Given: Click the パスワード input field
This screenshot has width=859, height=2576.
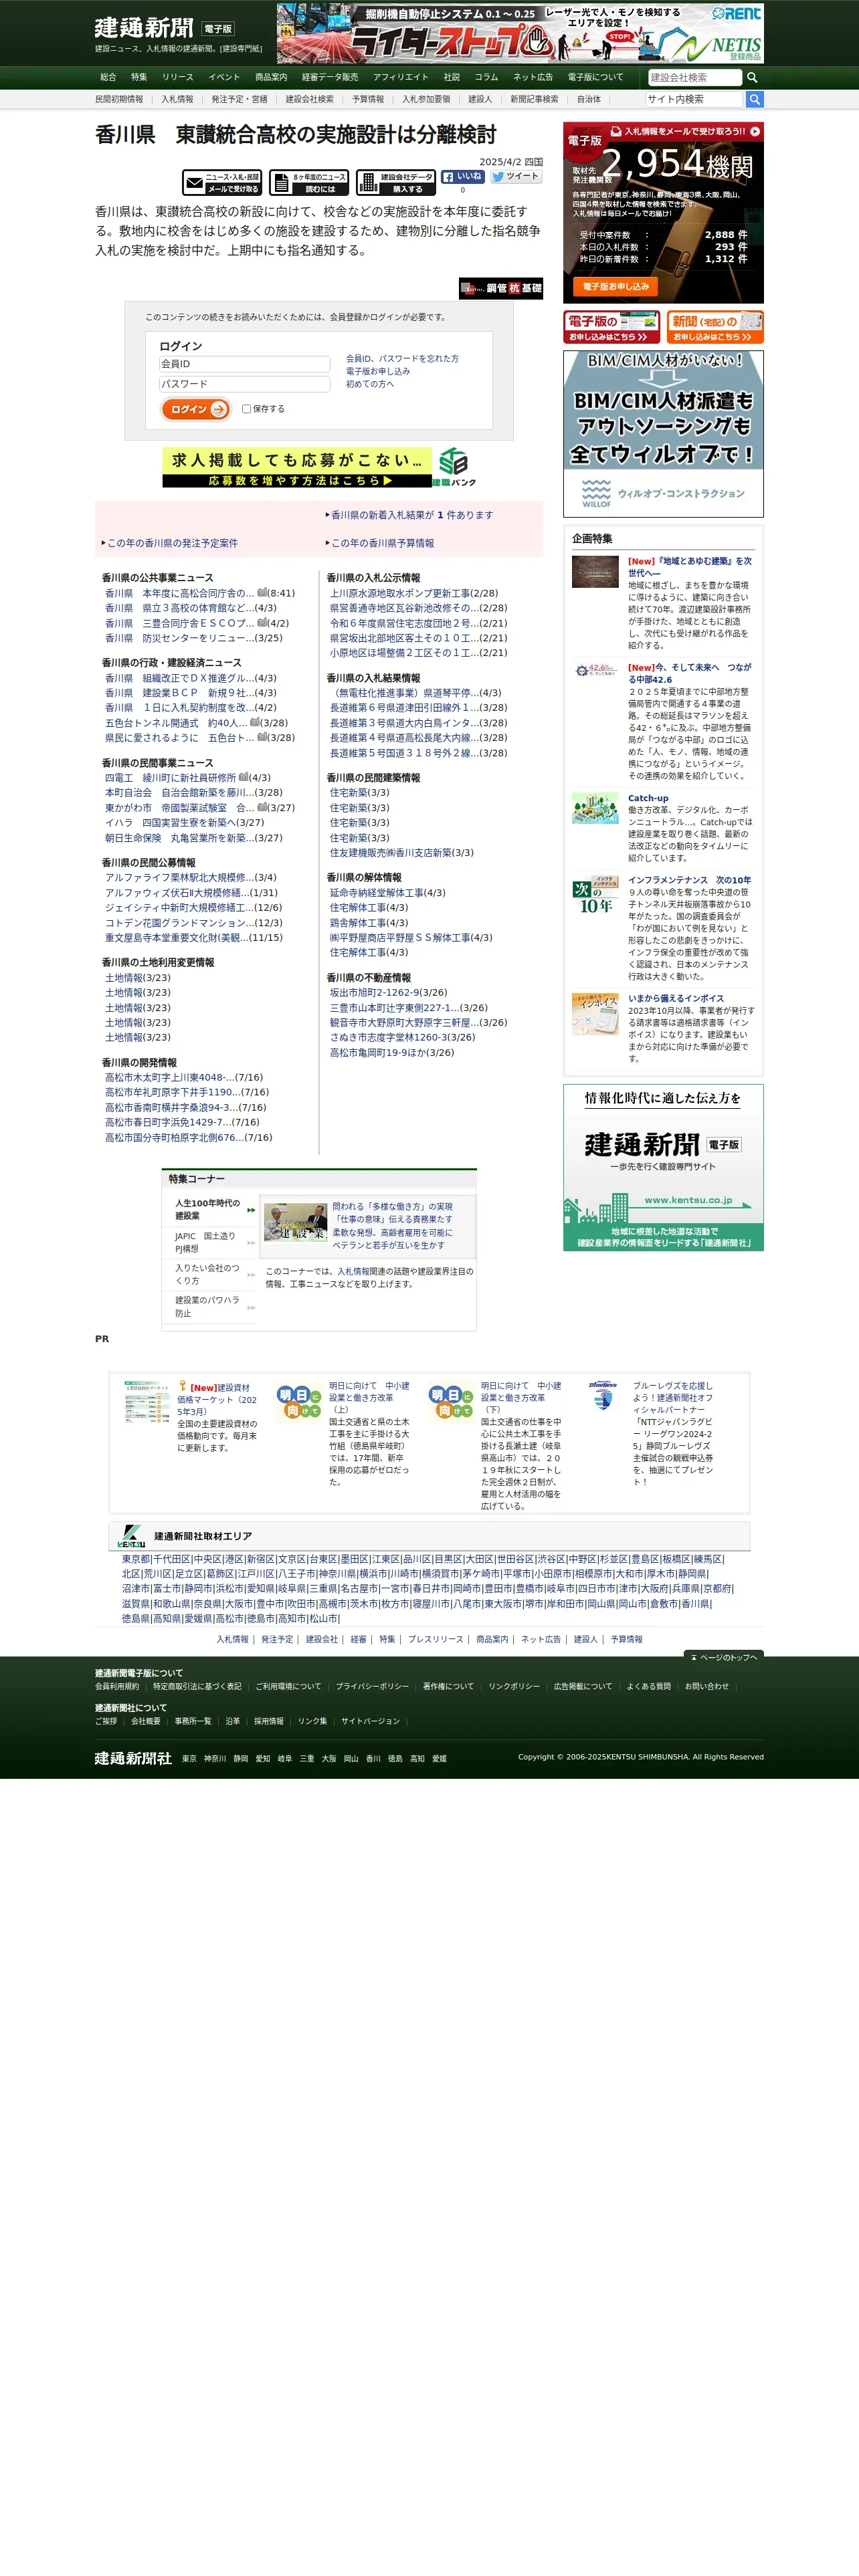Looking at the screenshot, I should (244, 384).
